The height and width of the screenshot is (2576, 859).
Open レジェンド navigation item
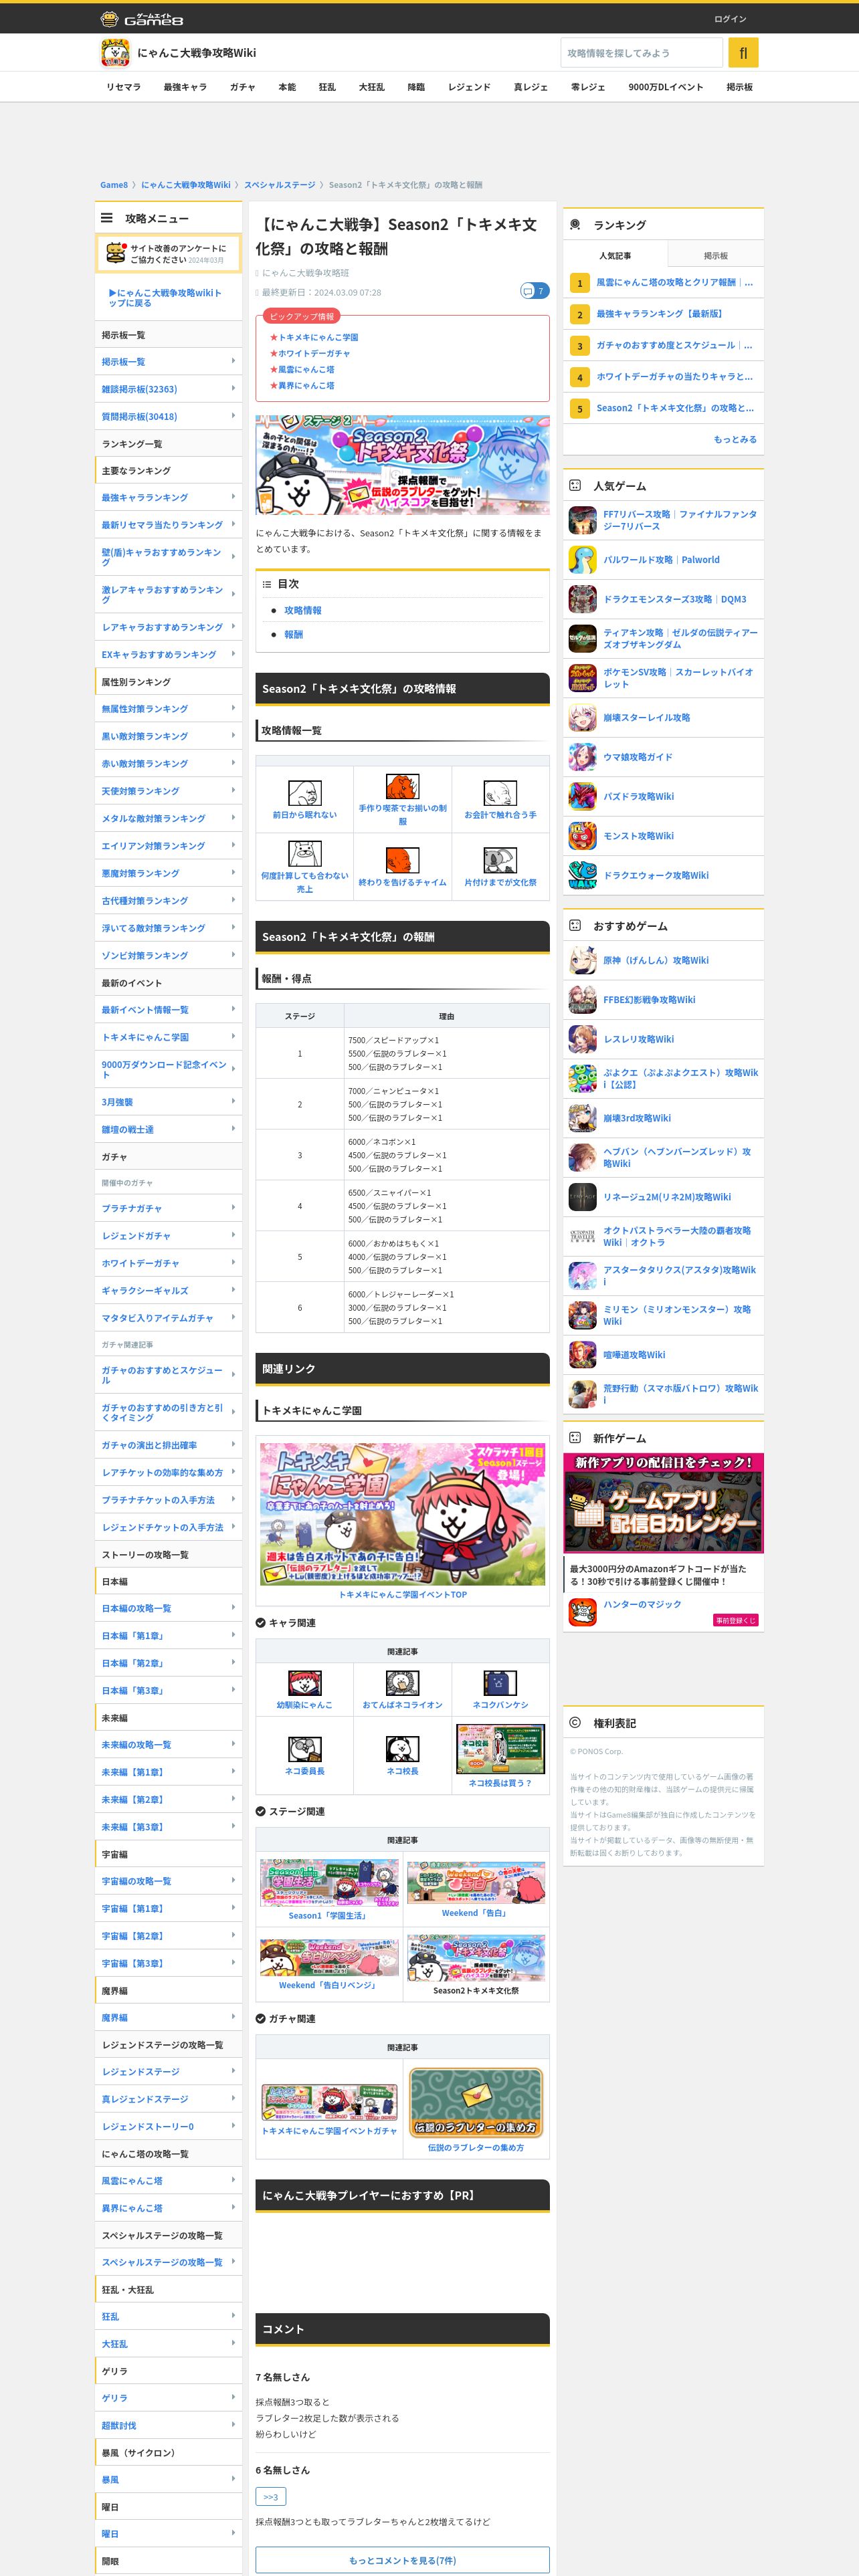pyautogui.click(x=469, y=87)
